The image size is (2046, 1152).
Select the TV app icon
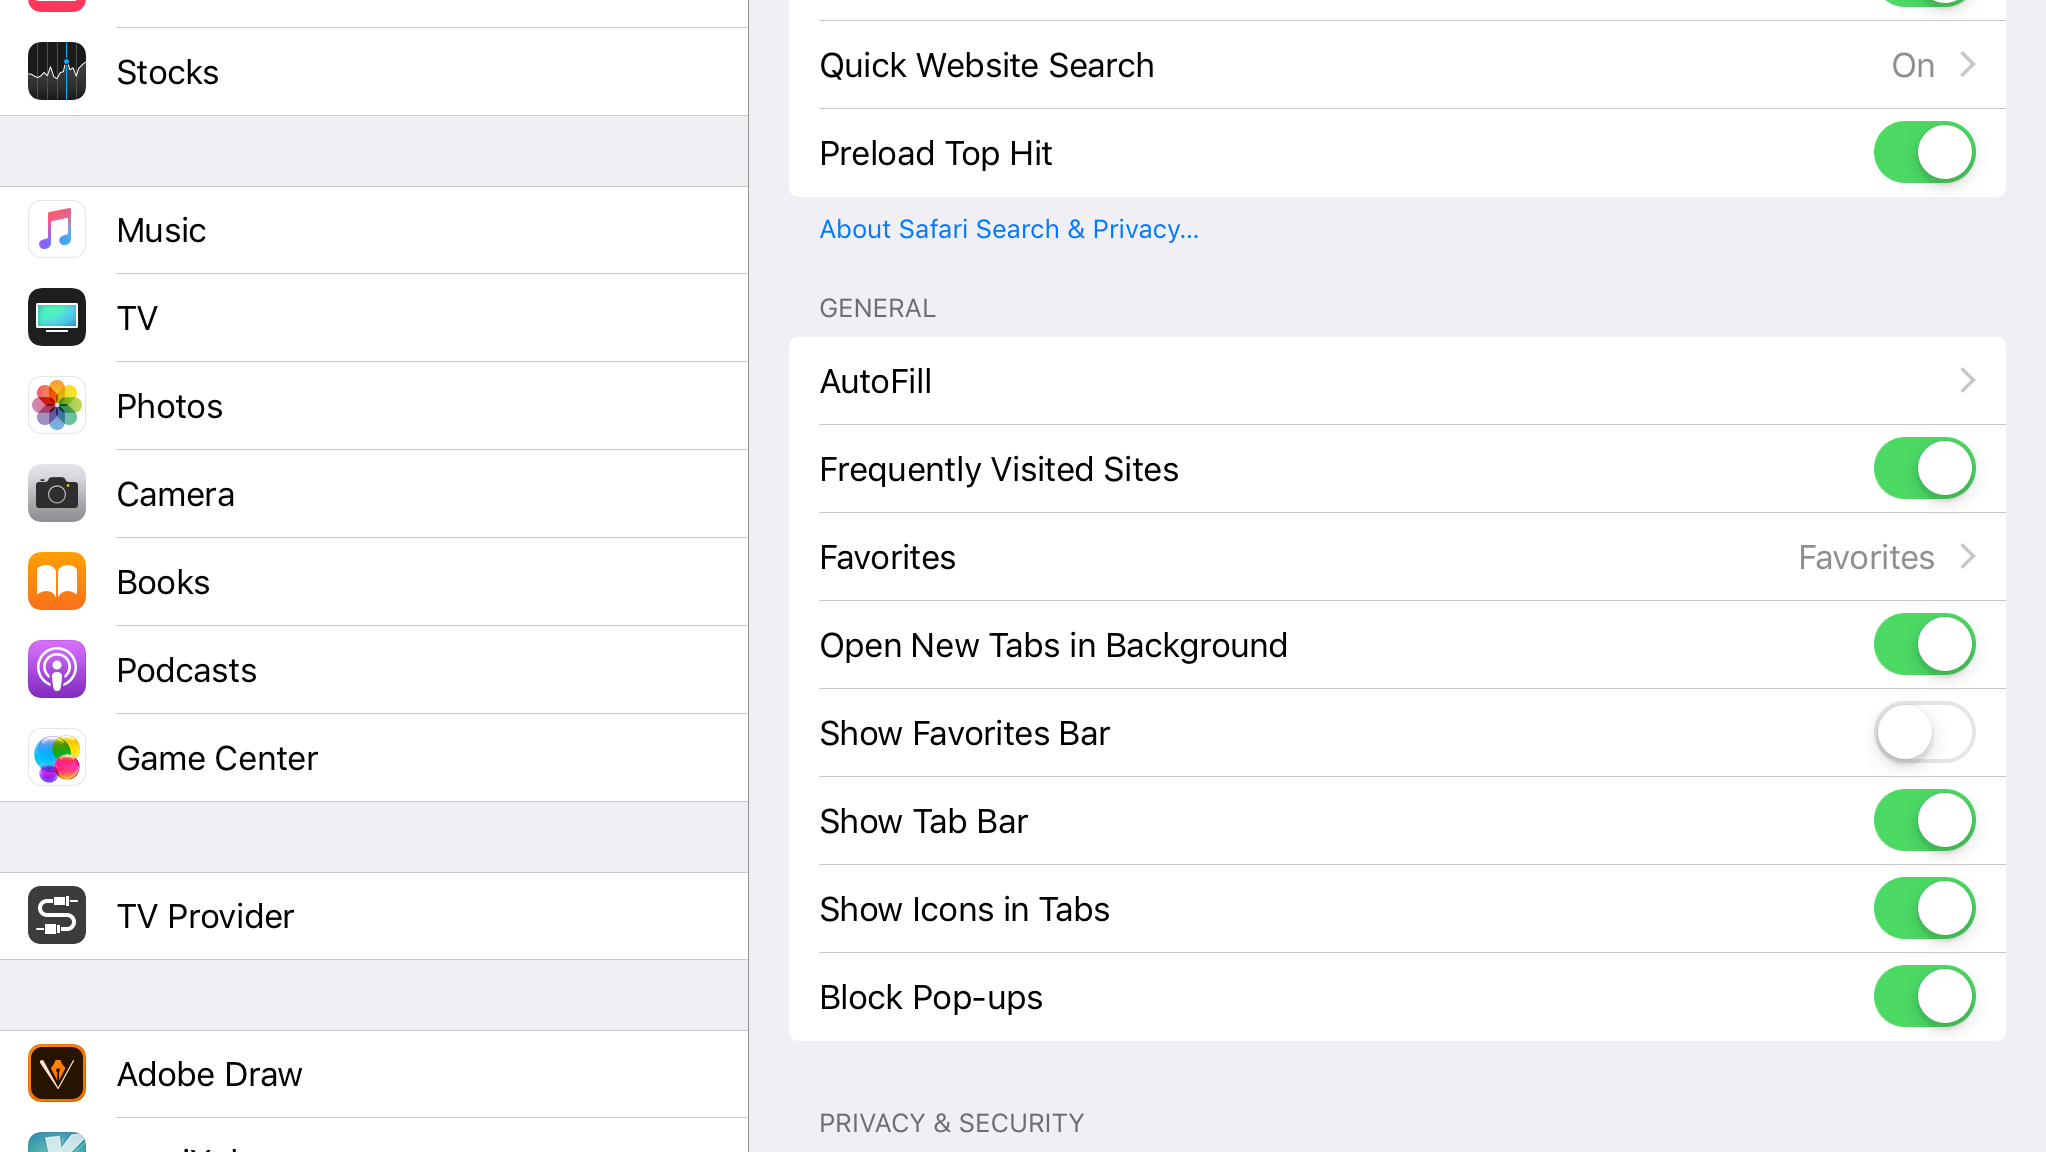coord(57,317)
